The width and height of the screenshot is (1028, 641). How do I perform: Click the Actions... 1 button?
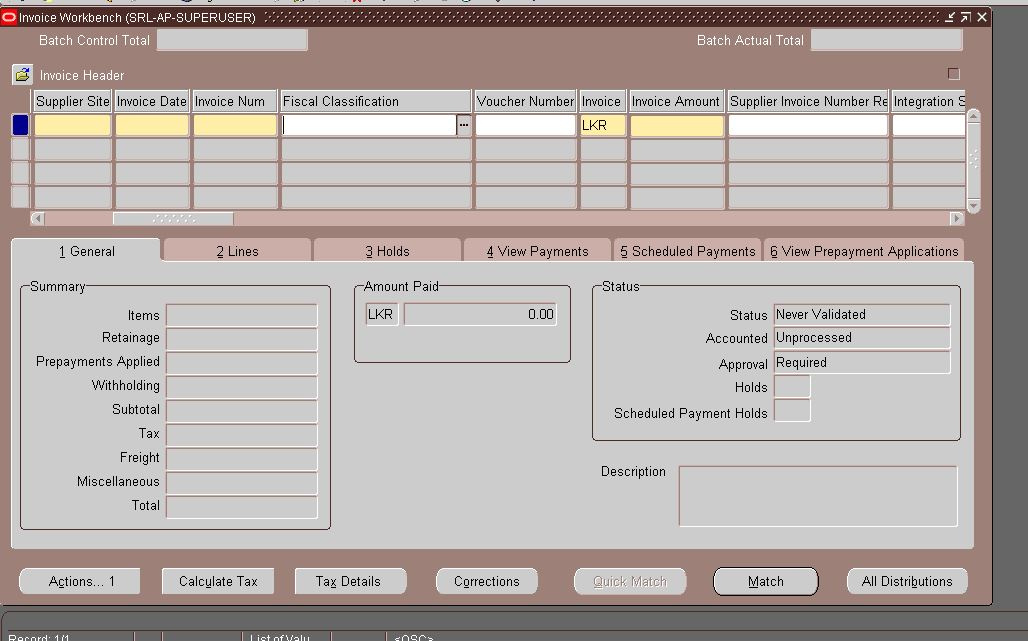(x=81, y=581)
